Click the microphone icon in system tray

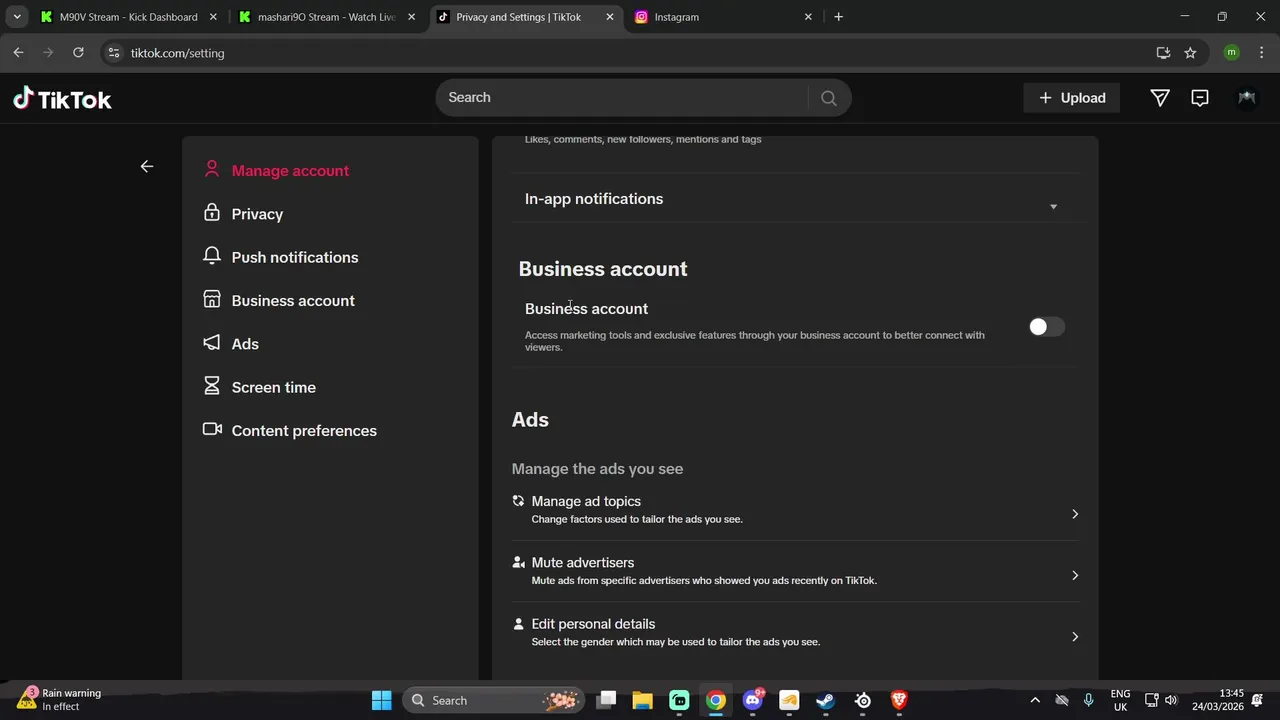tap(1088, 700)
